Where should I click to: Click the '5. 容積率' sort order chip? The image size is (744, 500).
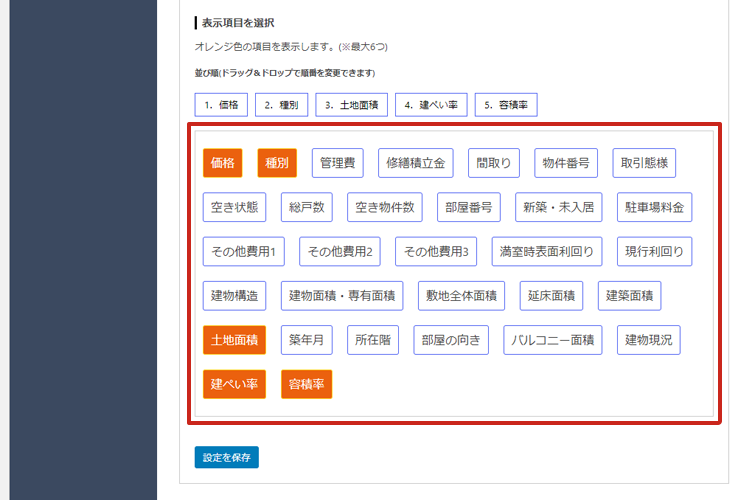tap(506, 105)
